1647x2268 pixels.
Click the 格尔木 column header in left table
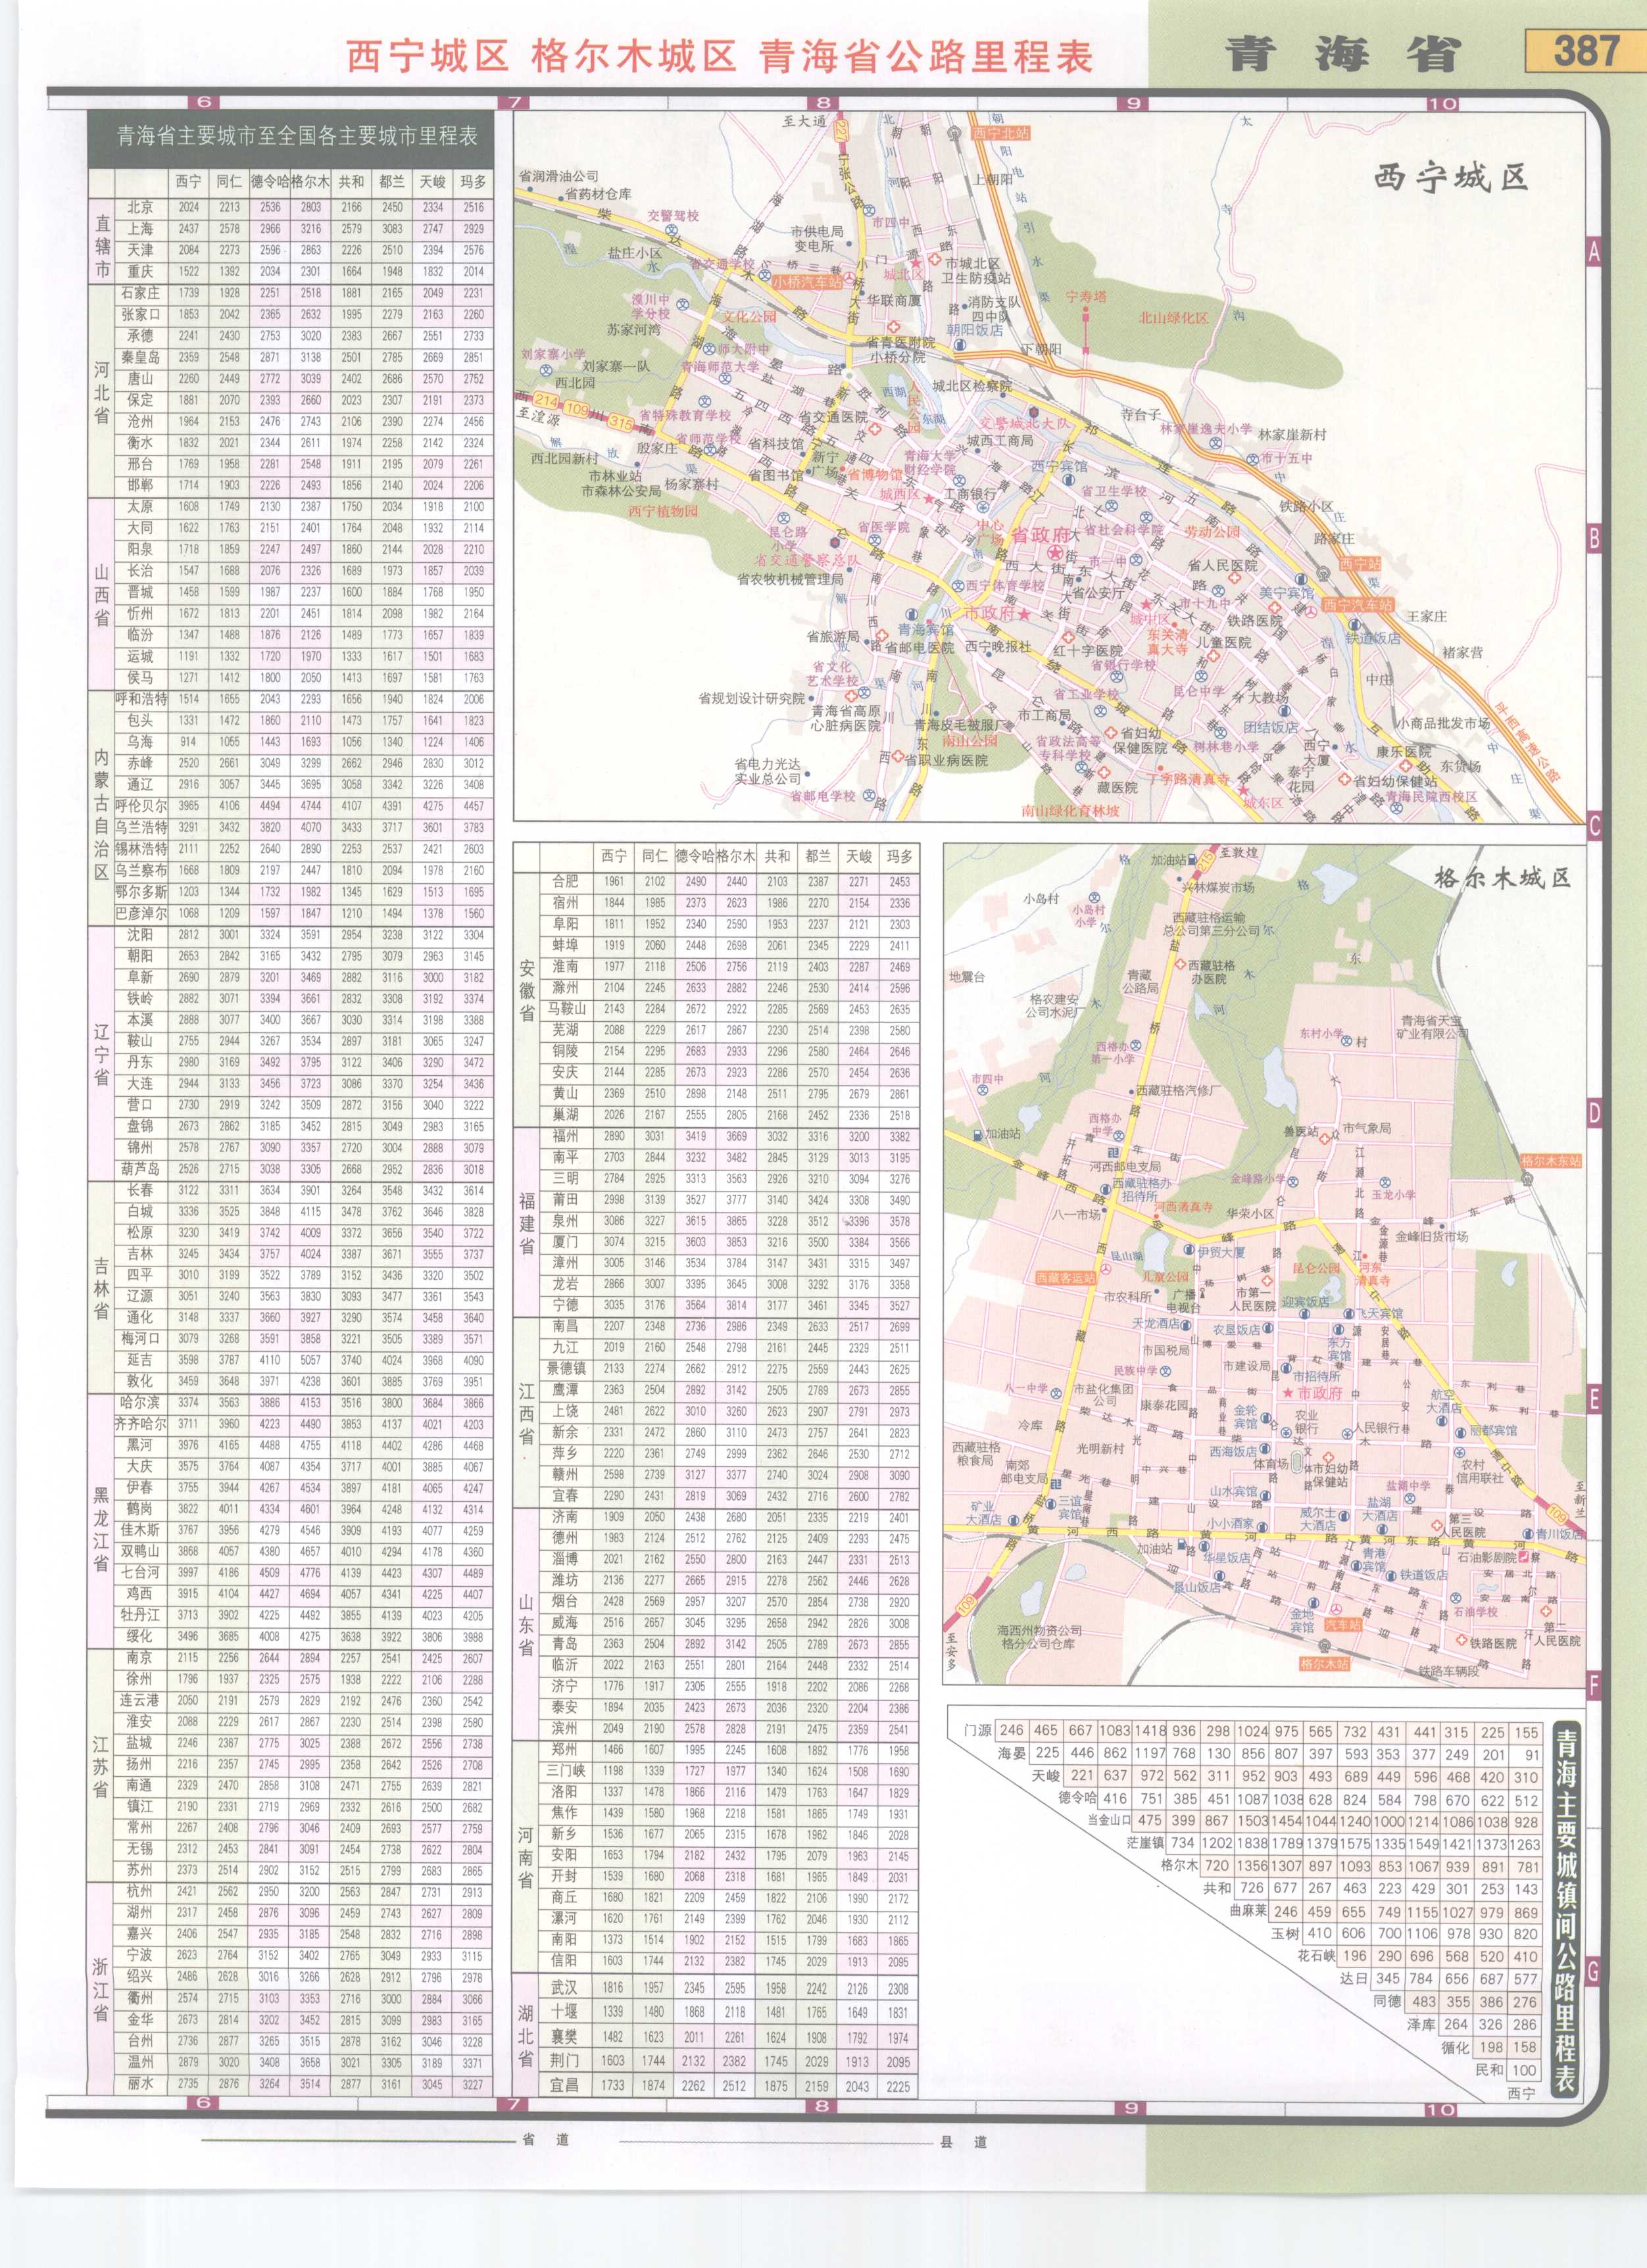pyautogui.click(x=310, y=182)
